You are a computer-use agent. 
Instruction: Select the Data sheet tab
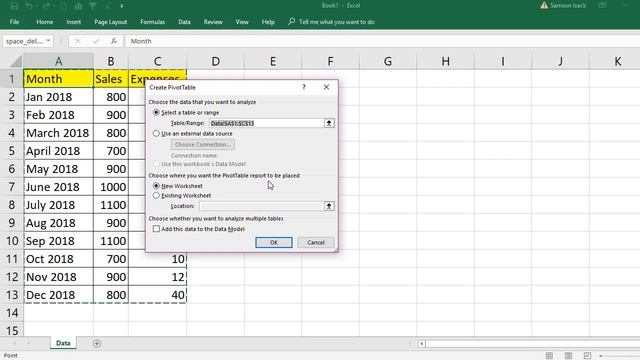[x=63, y=343]
